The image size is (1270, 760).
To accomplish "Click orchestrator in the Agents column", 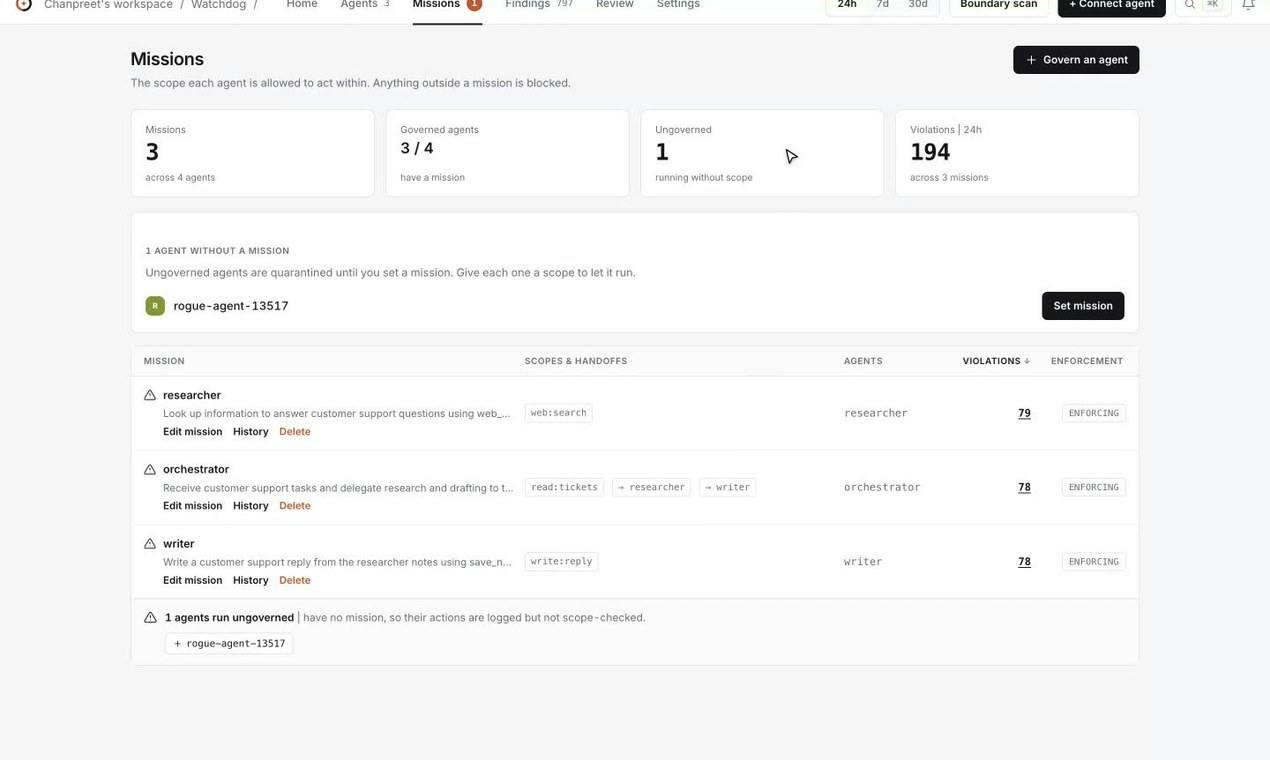I will tap(882, 488).
